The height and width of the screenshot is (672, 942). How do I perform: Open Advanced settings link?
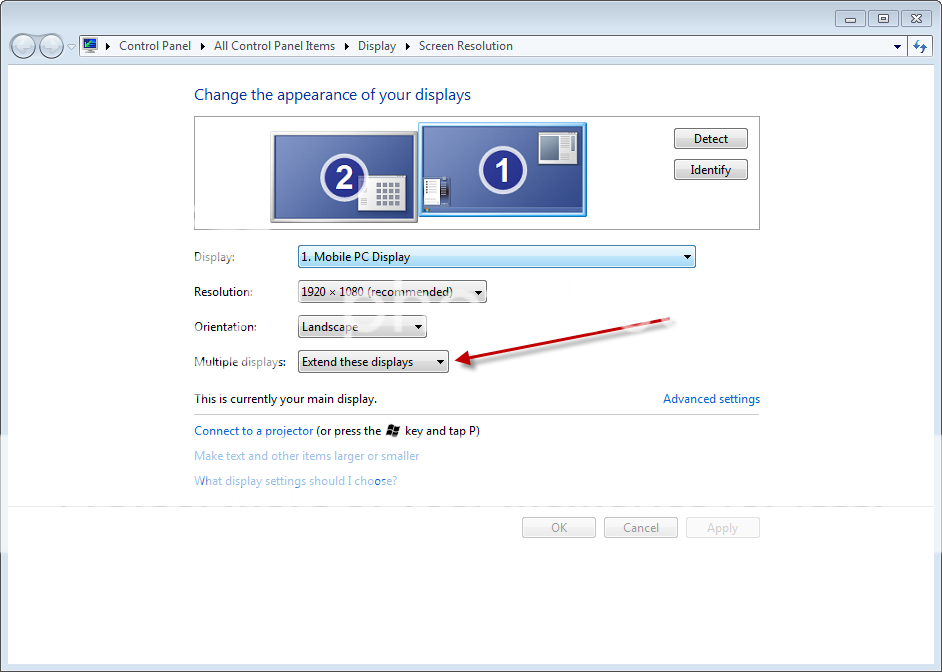click(x=711, y=399)
